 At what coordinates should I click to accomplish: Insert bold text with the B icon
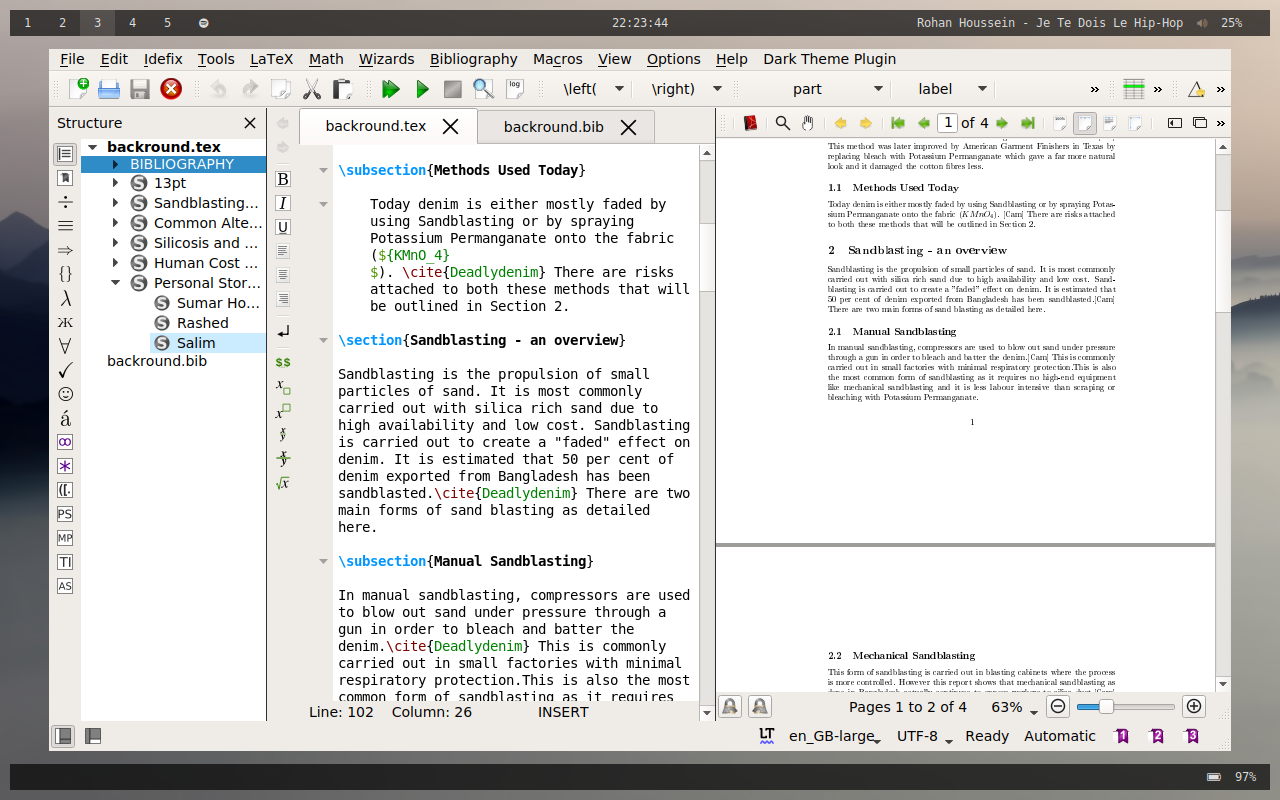(283, 179)
